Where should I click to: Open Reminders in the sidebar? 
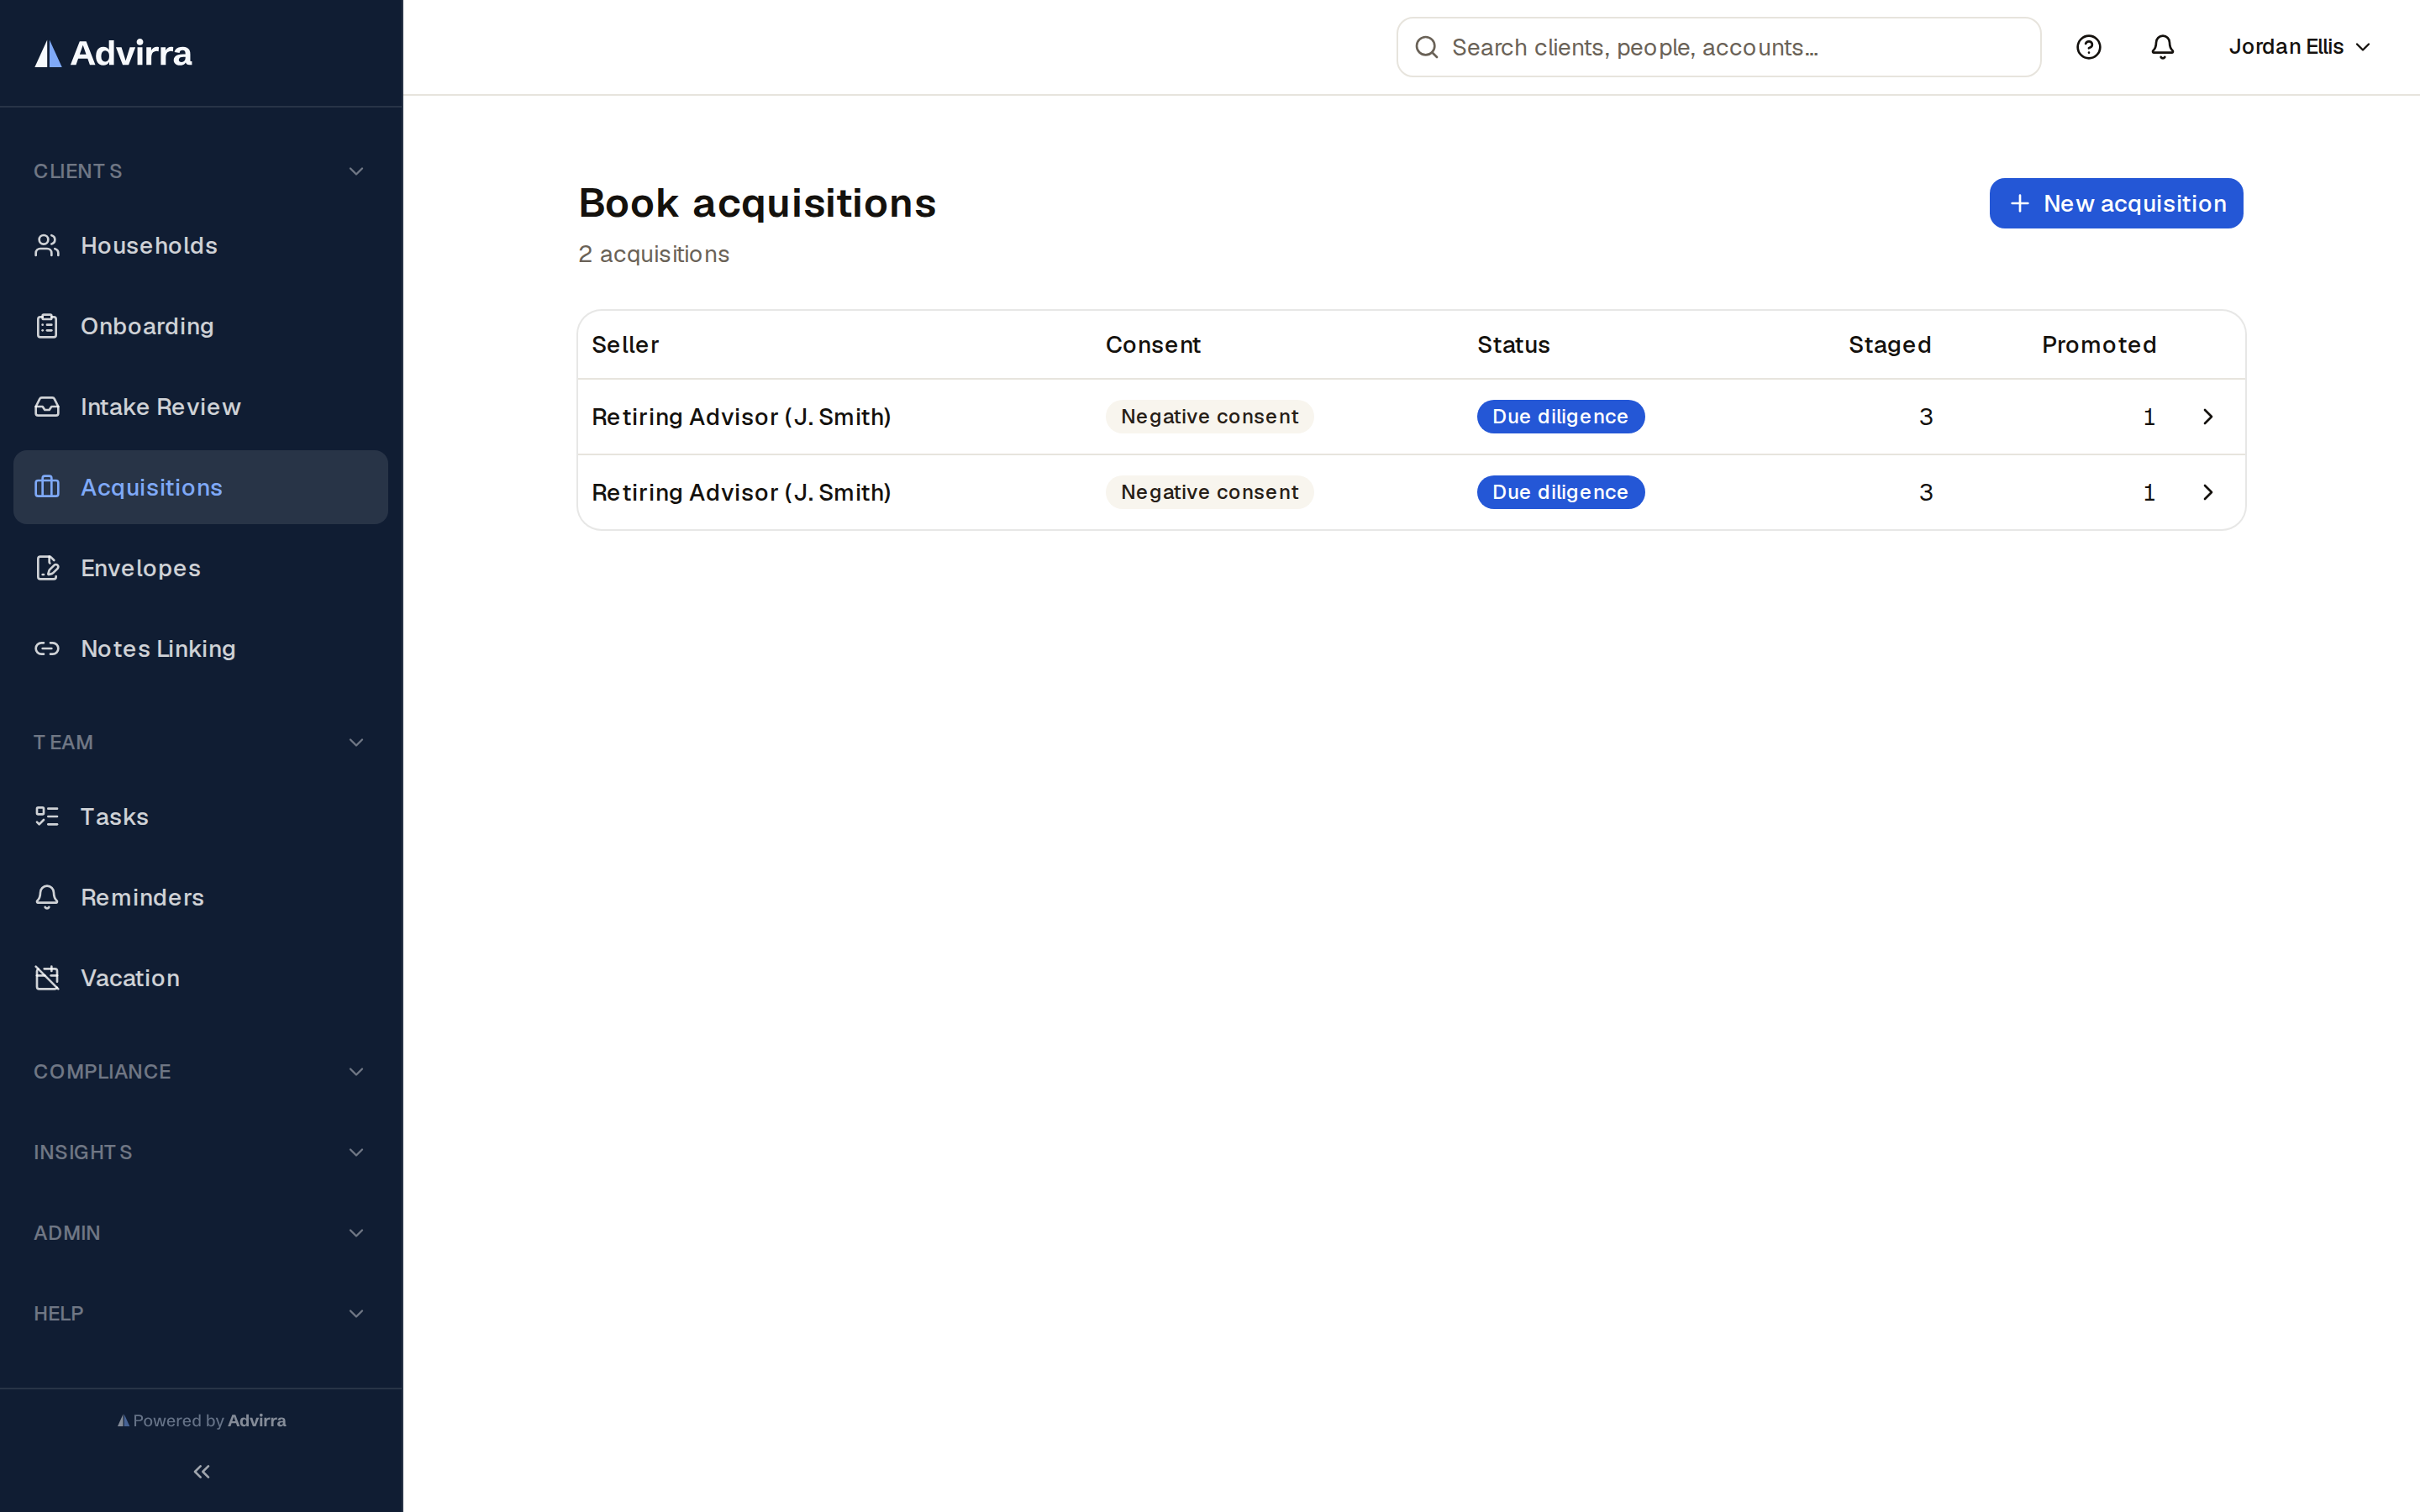tap(201, 897)
